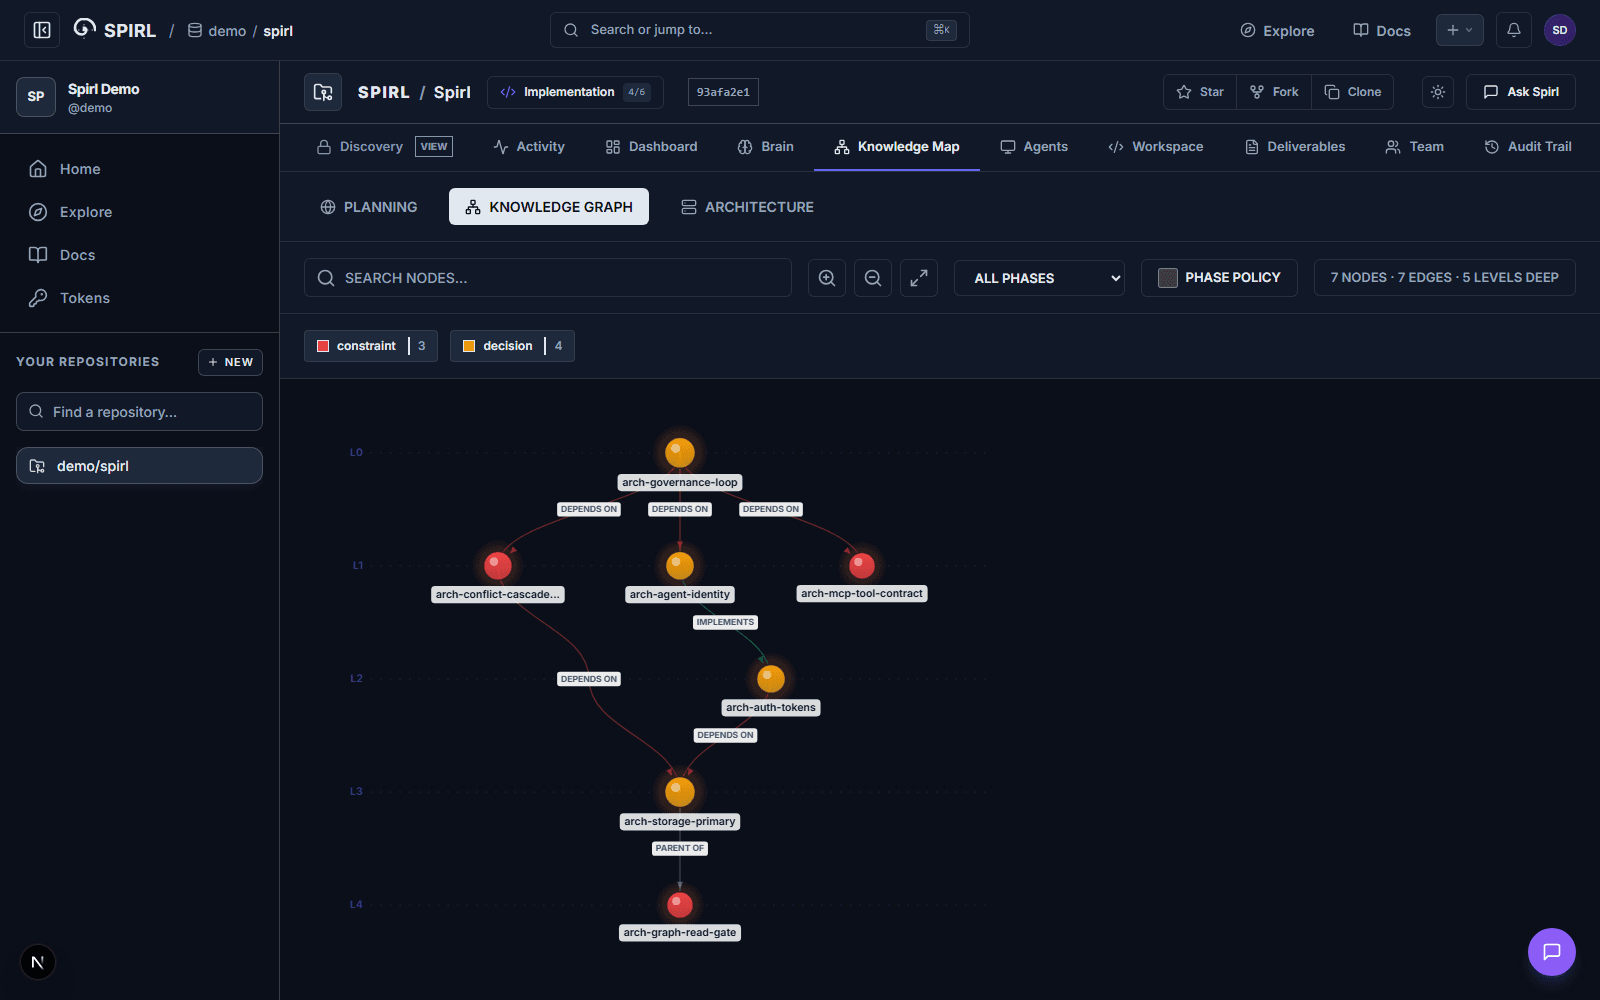Select the Knowledge Graph view
1600x1000 pixels.
point(549,207)
